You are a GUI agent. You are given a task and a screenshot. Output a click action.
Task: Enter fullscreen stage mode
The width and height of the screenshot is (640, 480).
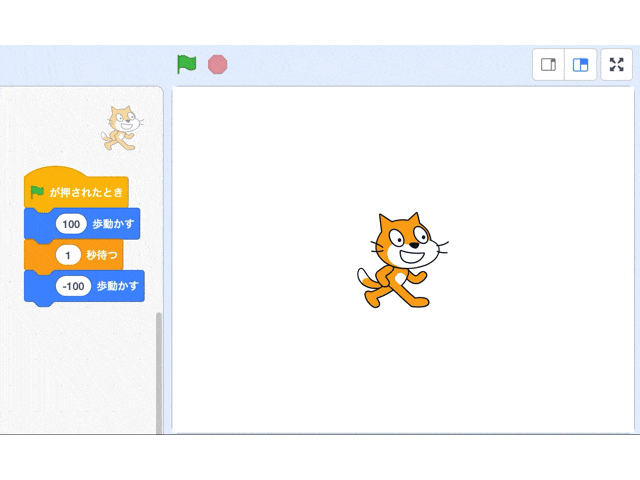pyautogui.click(x=616, y=64)
